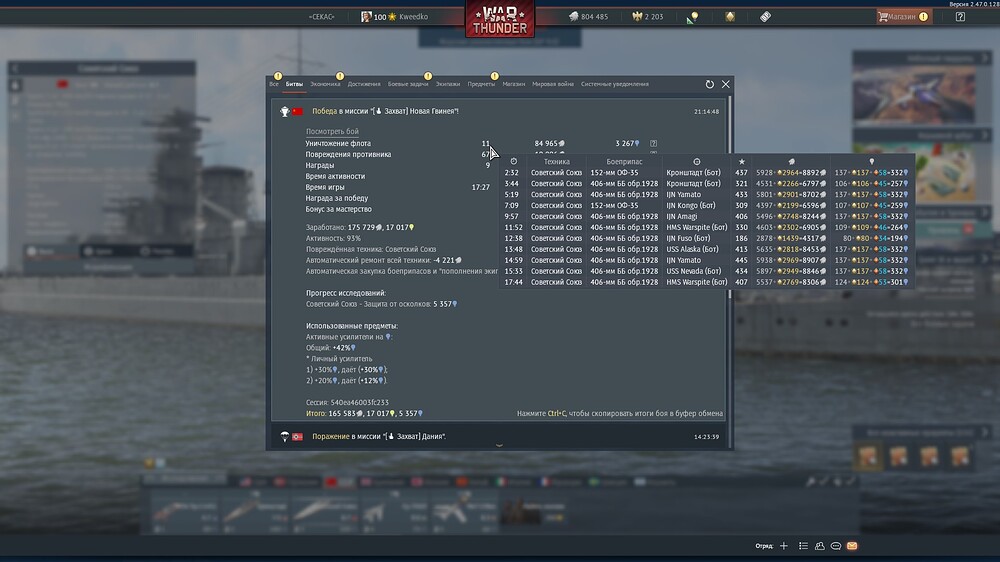Viewport: 1000px width, 562px height.
Task: Select the IJN Fuso (Бот) row
Action: click(x=707, y=238)
